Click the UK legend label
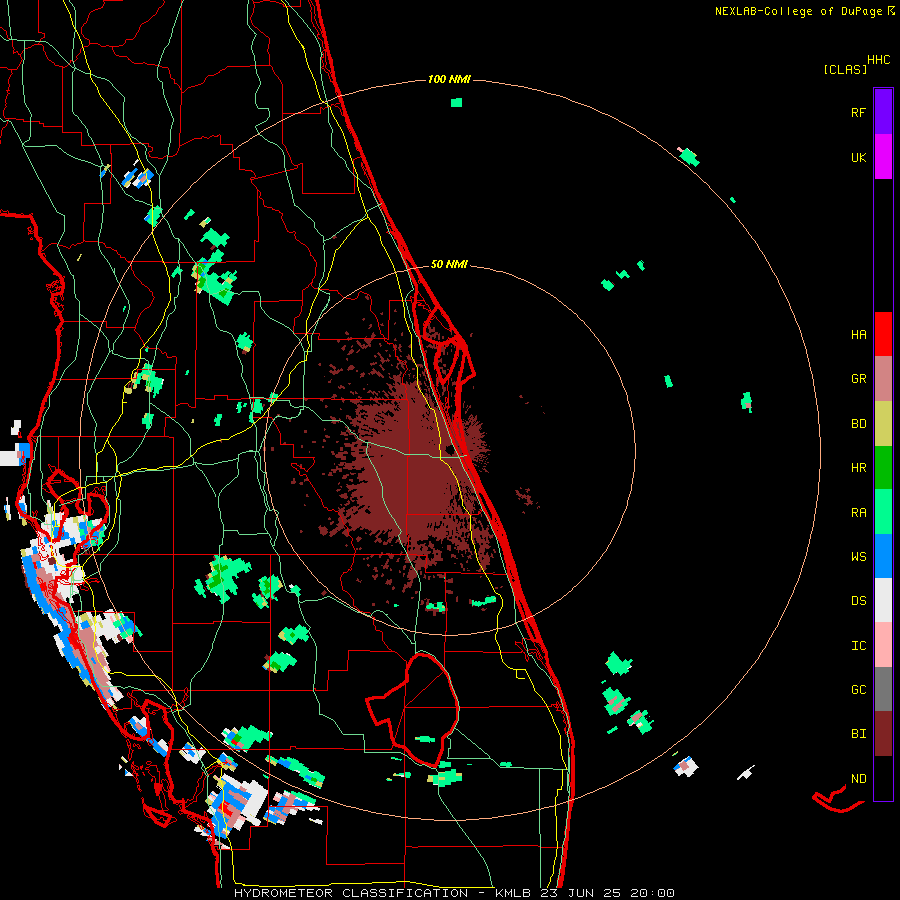Image resolution: width=900 pixels, height=900 pixels. 859,157
